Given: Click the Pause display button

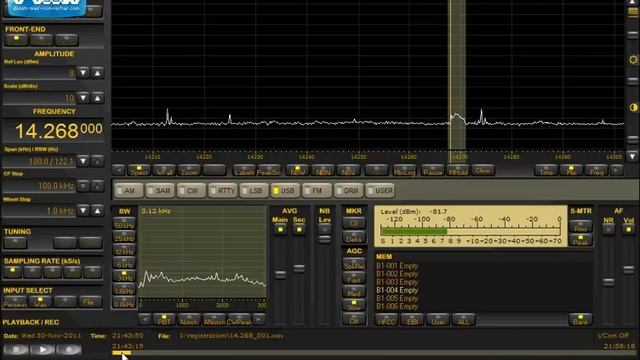Looking at the screenshot, I should click(x=432, y=170).
